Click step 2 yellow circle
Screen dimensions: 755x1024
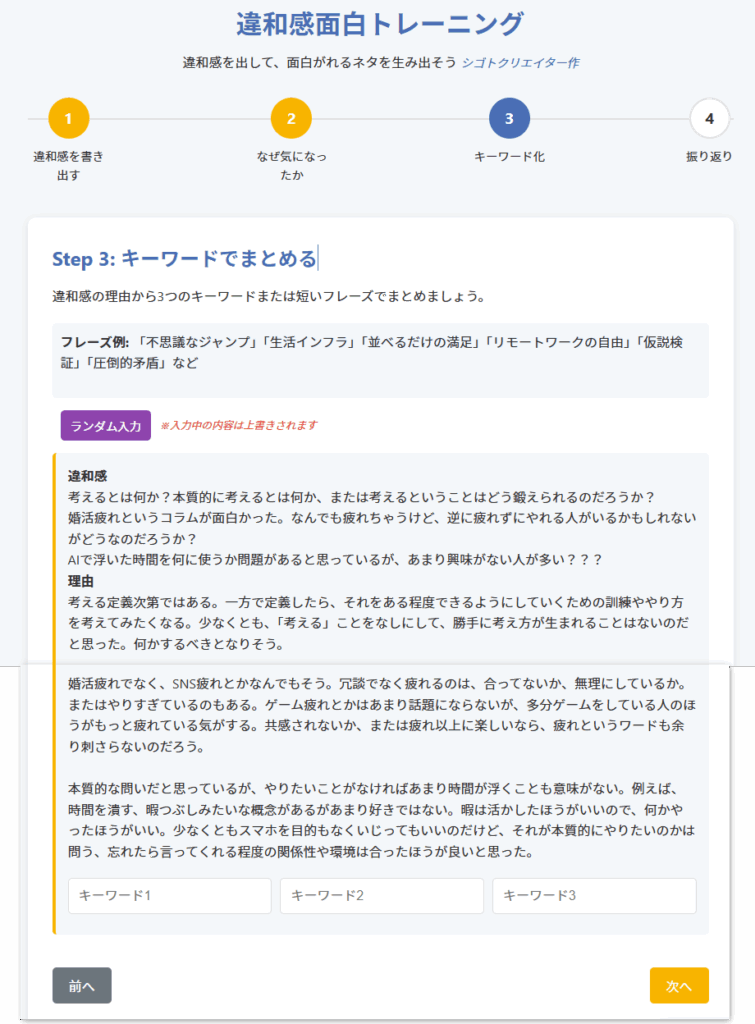291,119
